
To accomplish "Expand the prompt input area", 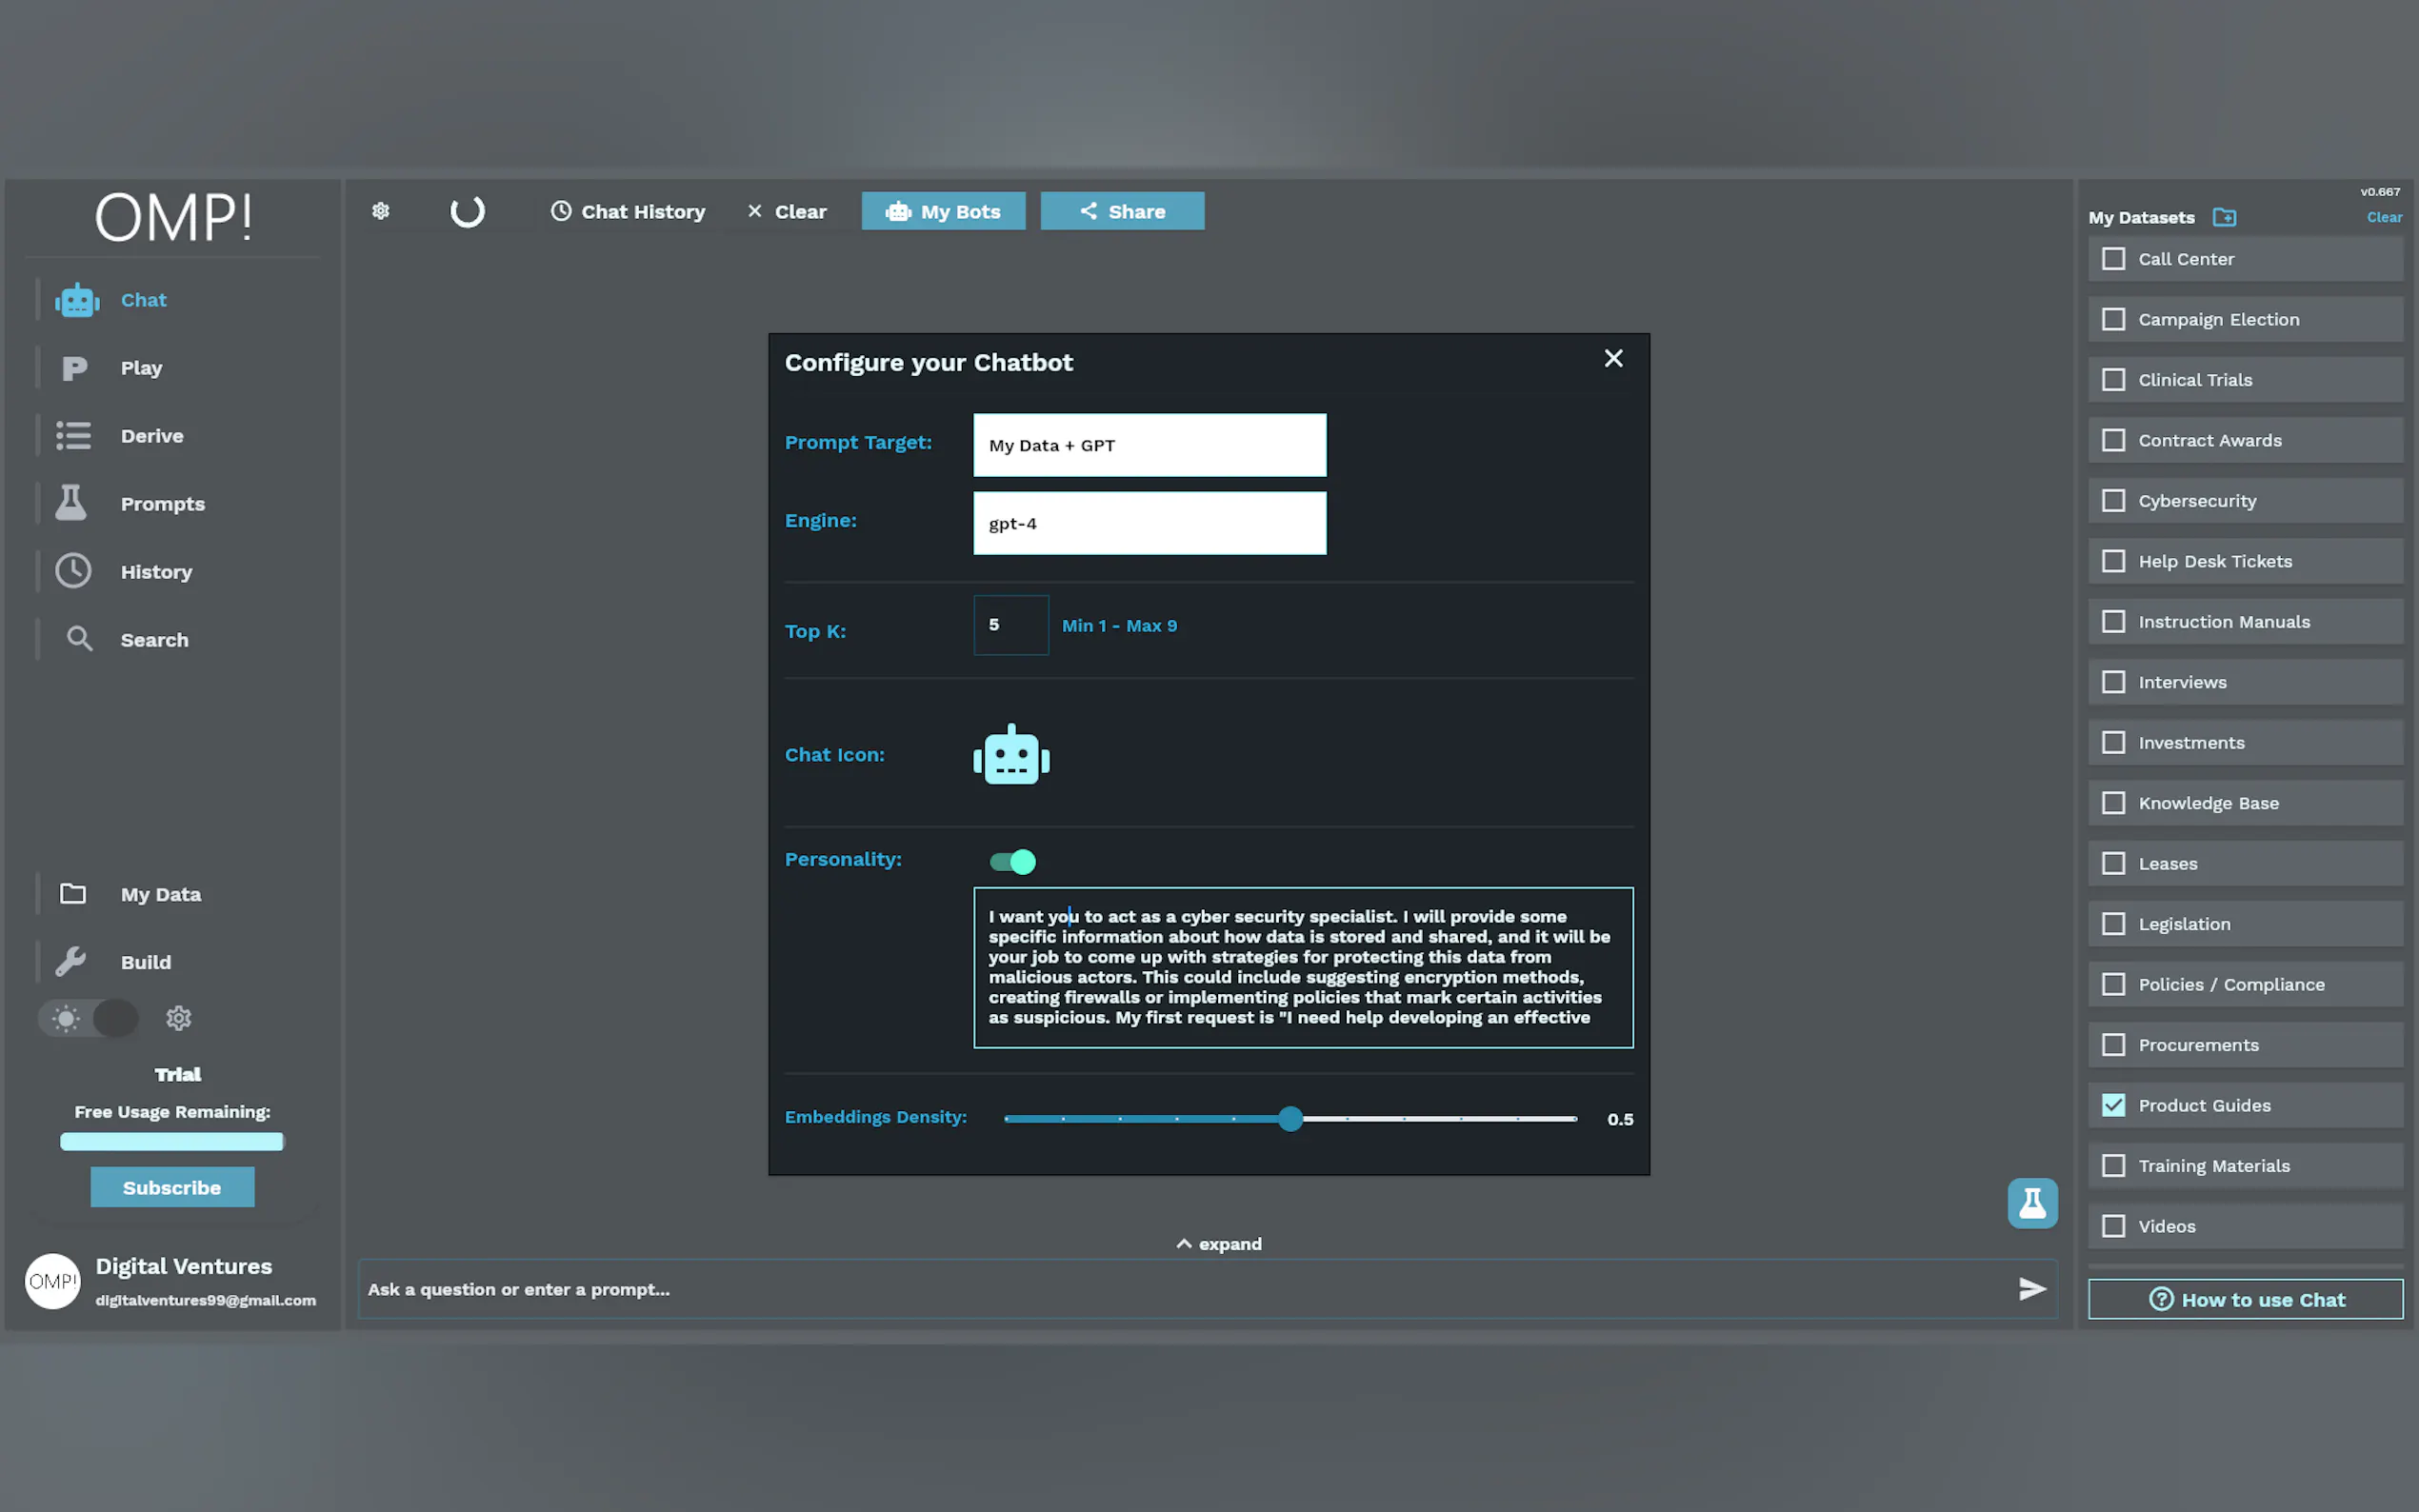I will 1218,1244.
